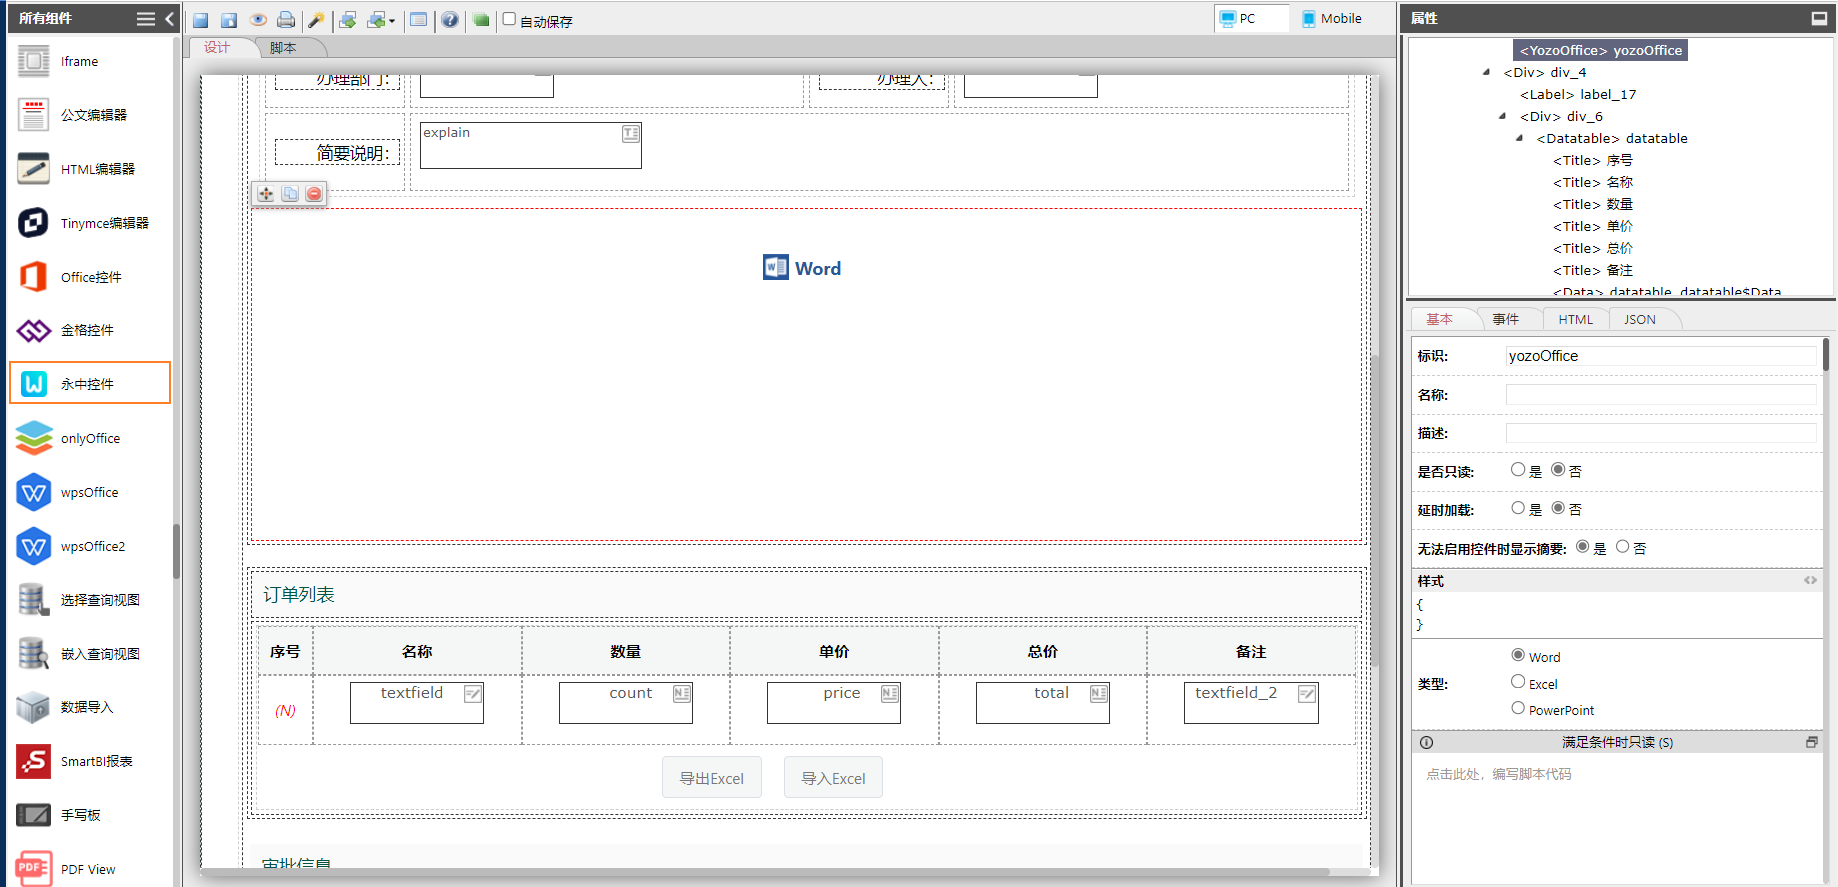The image size is (1838, 887).
Task: Click the 导出Excel button
Action: [x=712, y=778]
